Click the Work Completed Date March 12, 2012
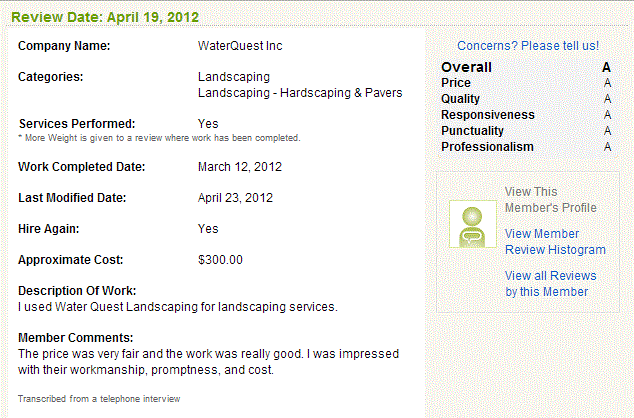This screenshot has width=634, height=418. click(x=240, y=167)
